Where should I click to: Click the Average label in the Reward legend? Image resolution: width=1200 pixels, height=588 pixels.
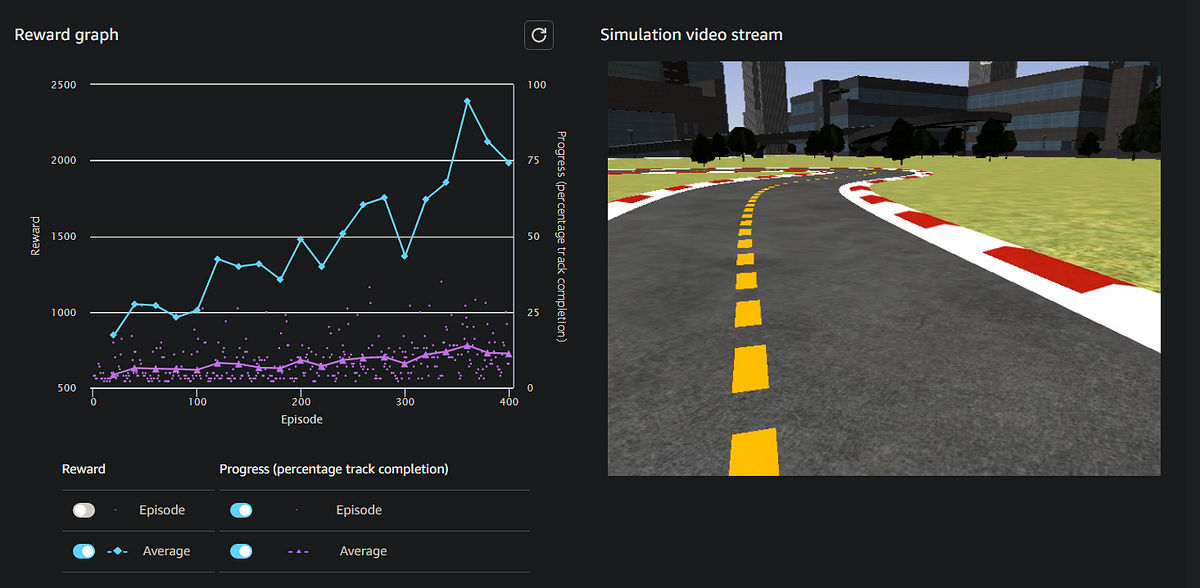[166, 551]
